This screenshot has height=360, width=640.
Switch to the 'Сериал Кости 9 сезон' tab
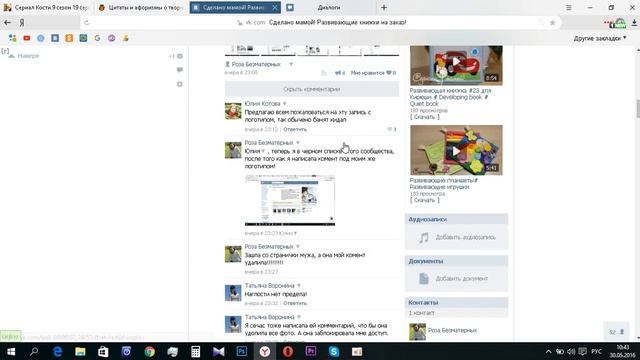coord(47,7)
